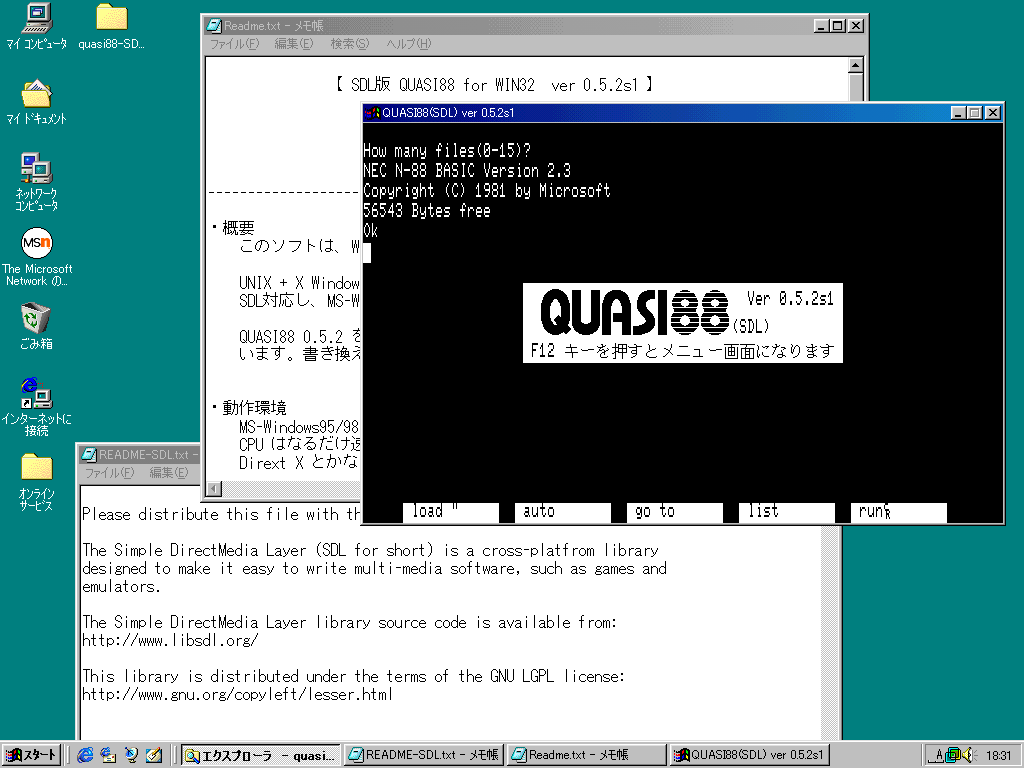This screenshot has width=1024, height=768.
Task: Click 'Copyright (C) 1981 by Microsoft' line
Action: pyautogui.click(x=487, y=191)
